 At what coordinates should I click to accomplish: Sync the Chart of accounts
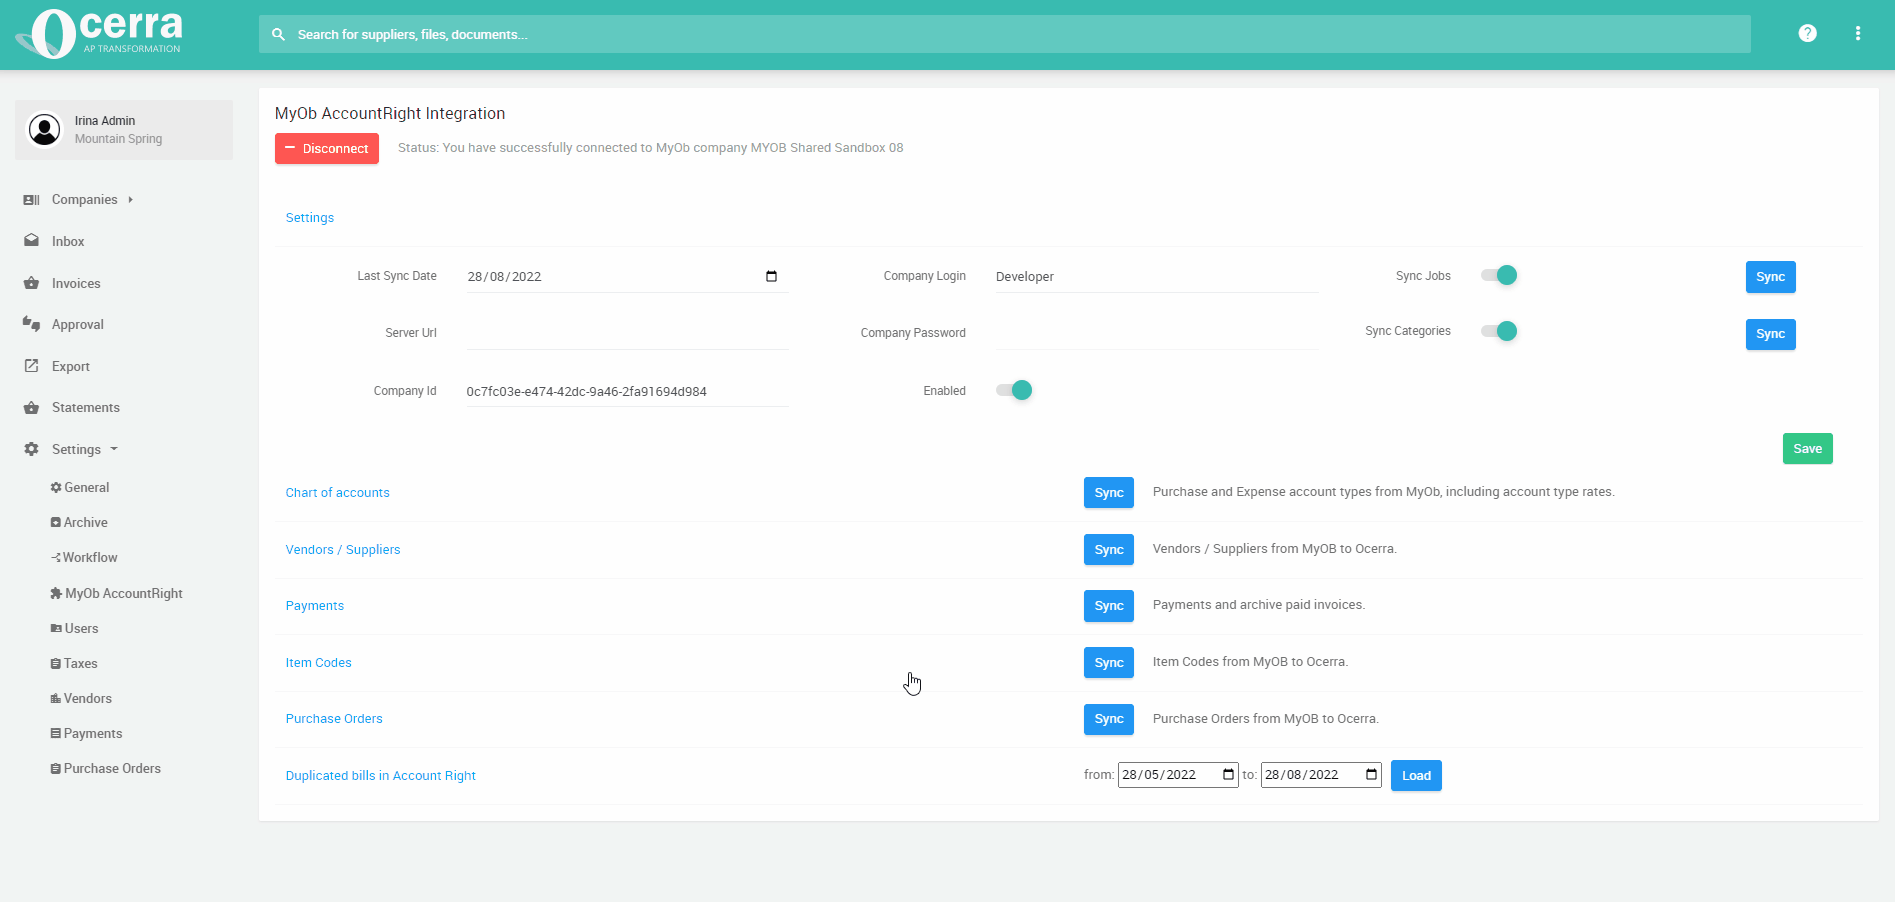click(1109, 492)
